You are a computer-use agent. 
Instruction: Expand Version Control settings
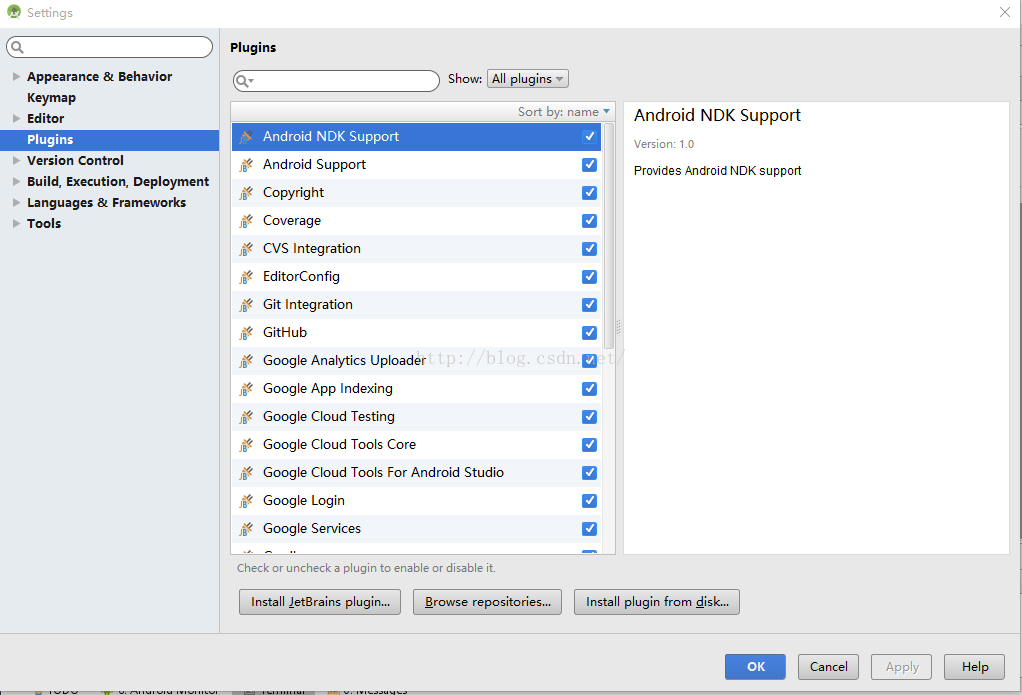tap(16, 160)
